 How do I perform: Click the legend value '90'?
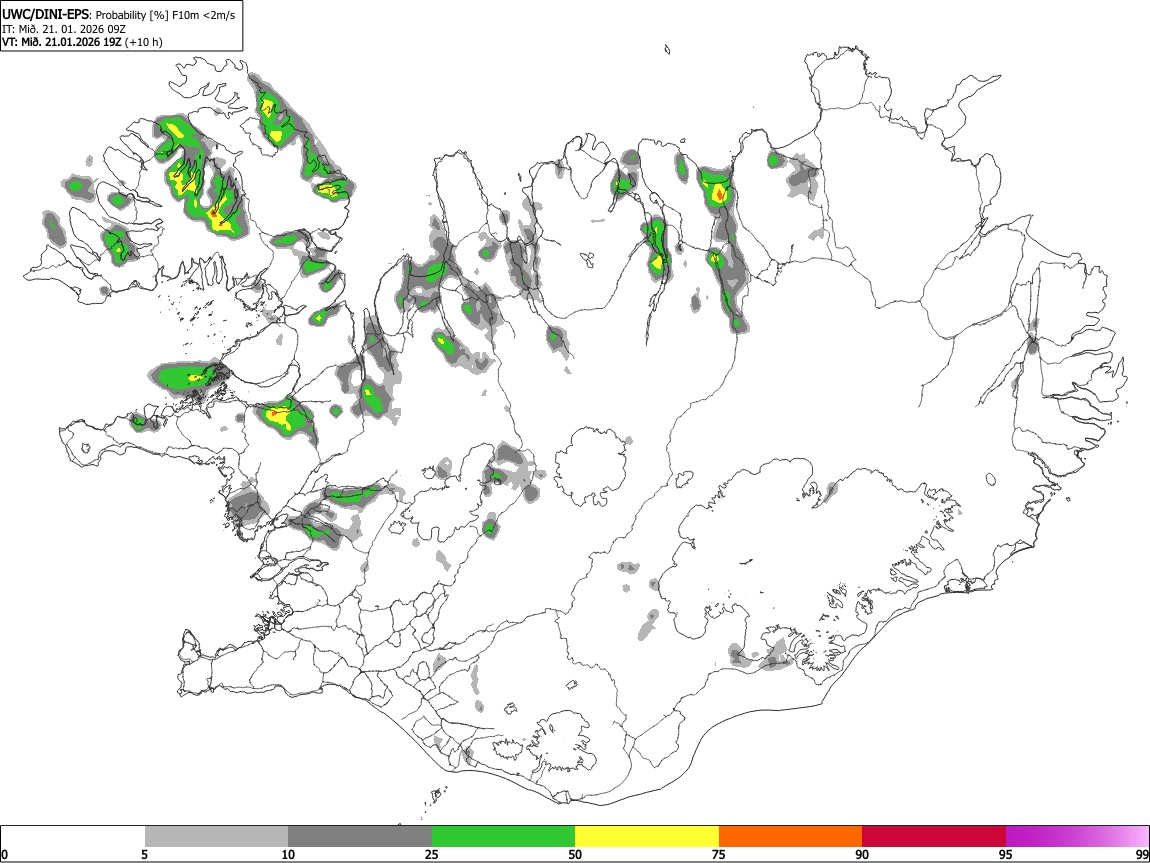click(862, 854)
